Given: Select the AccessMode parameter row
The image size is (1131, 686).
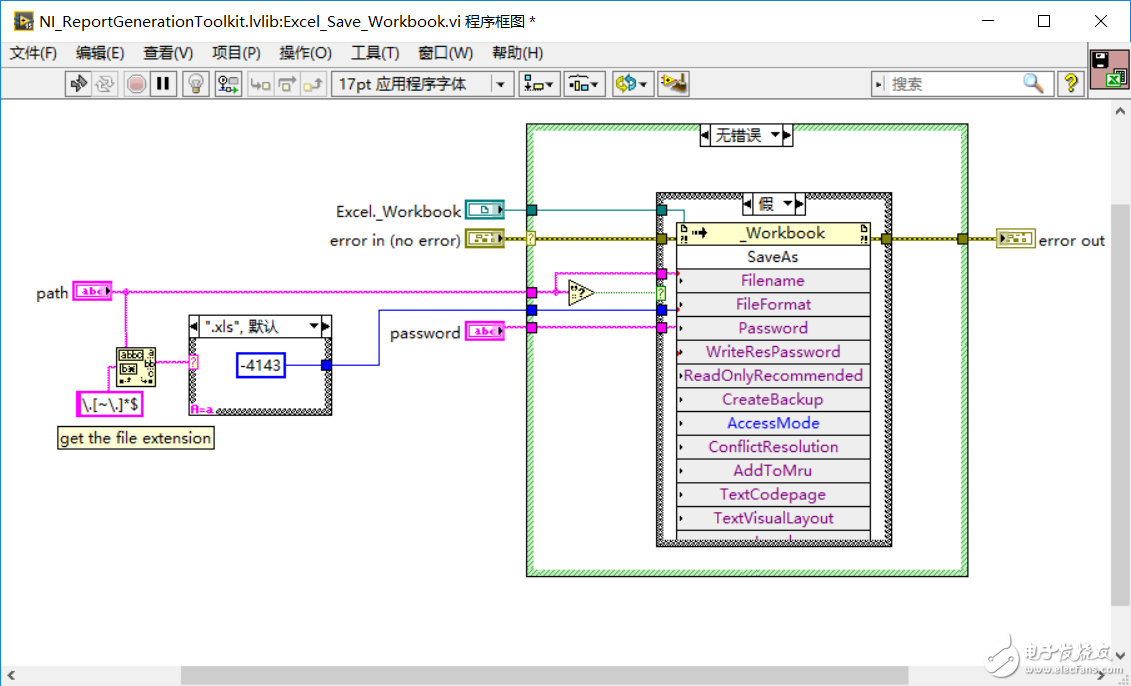Looking at the screenshot, I should click(x=773, y=423).
